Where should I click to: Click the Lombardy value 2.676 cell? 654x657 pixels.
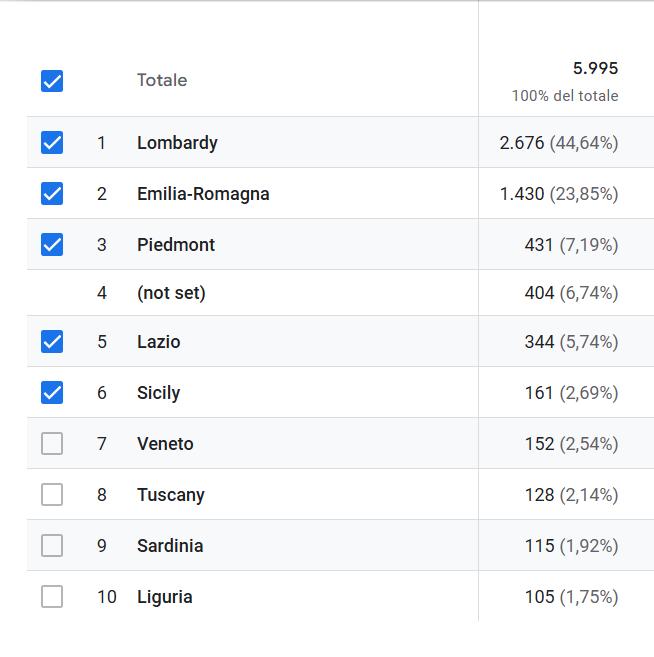tap(558, 143)
